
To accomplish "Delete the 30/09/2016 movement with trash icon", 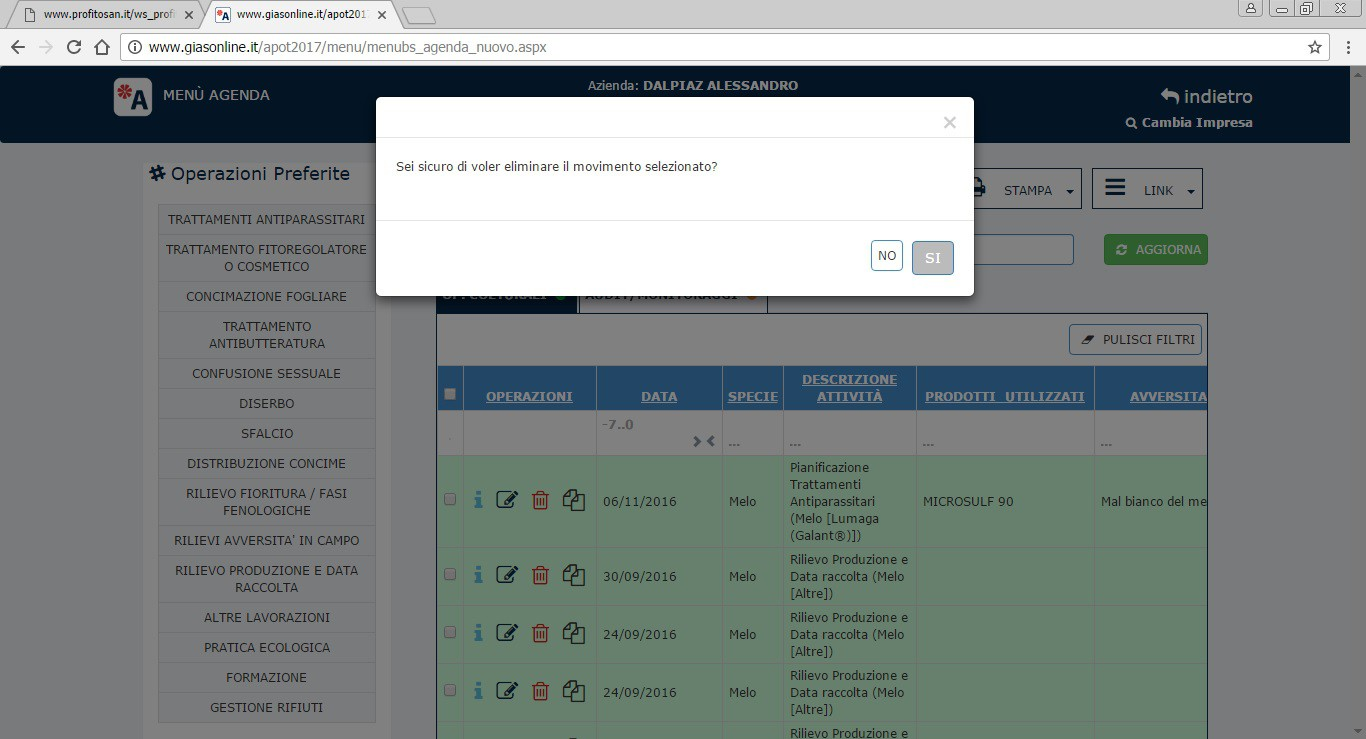I will point(540,575).
